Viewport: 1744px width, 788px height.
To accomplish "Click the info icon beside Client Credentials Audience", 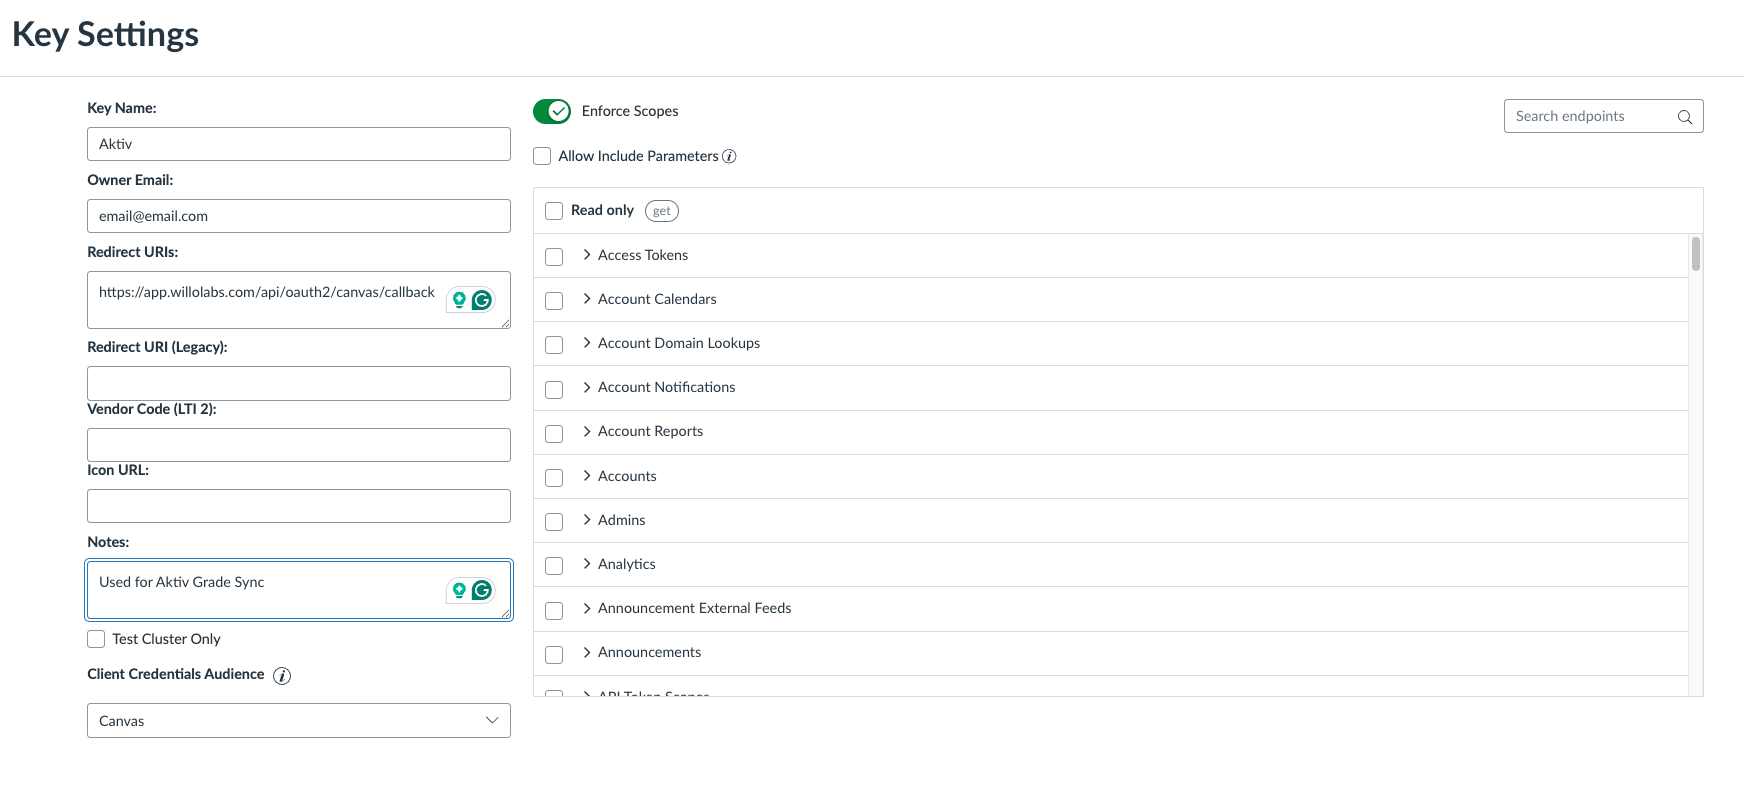I will (x=282, y=676).
